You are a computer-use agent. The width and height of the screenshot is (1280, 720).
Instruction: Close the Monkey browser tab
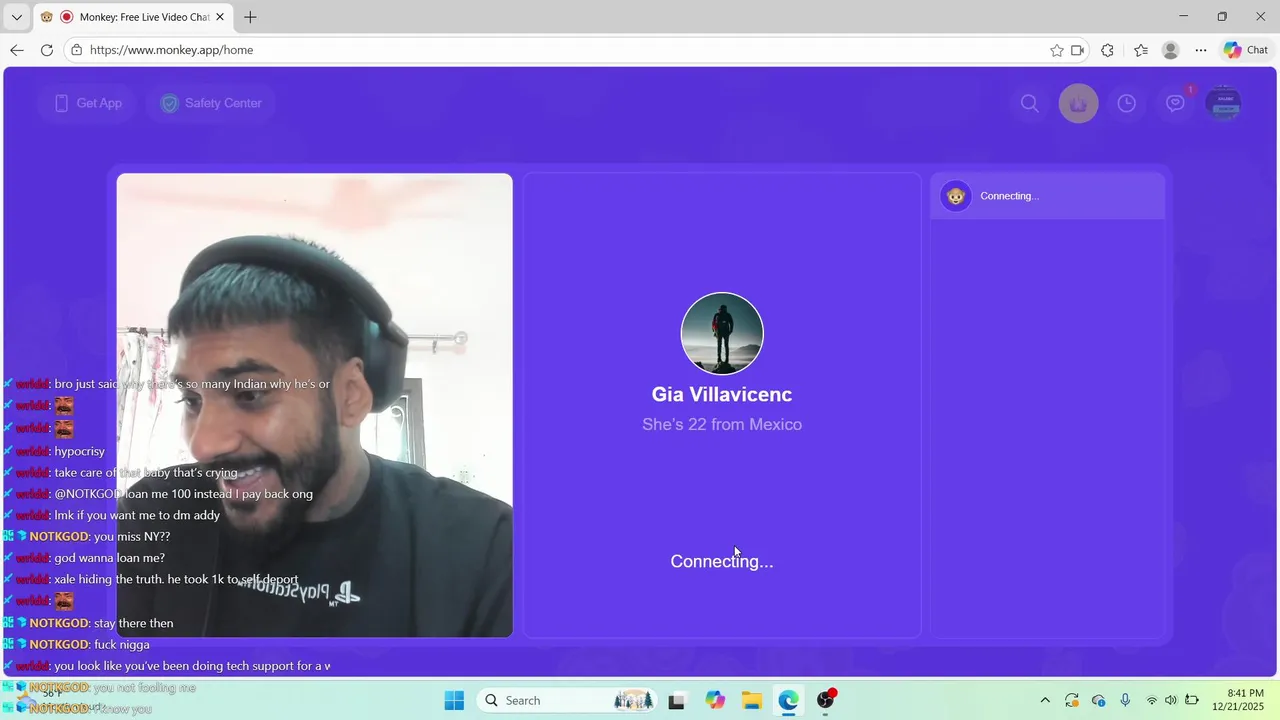pos(220,17)
